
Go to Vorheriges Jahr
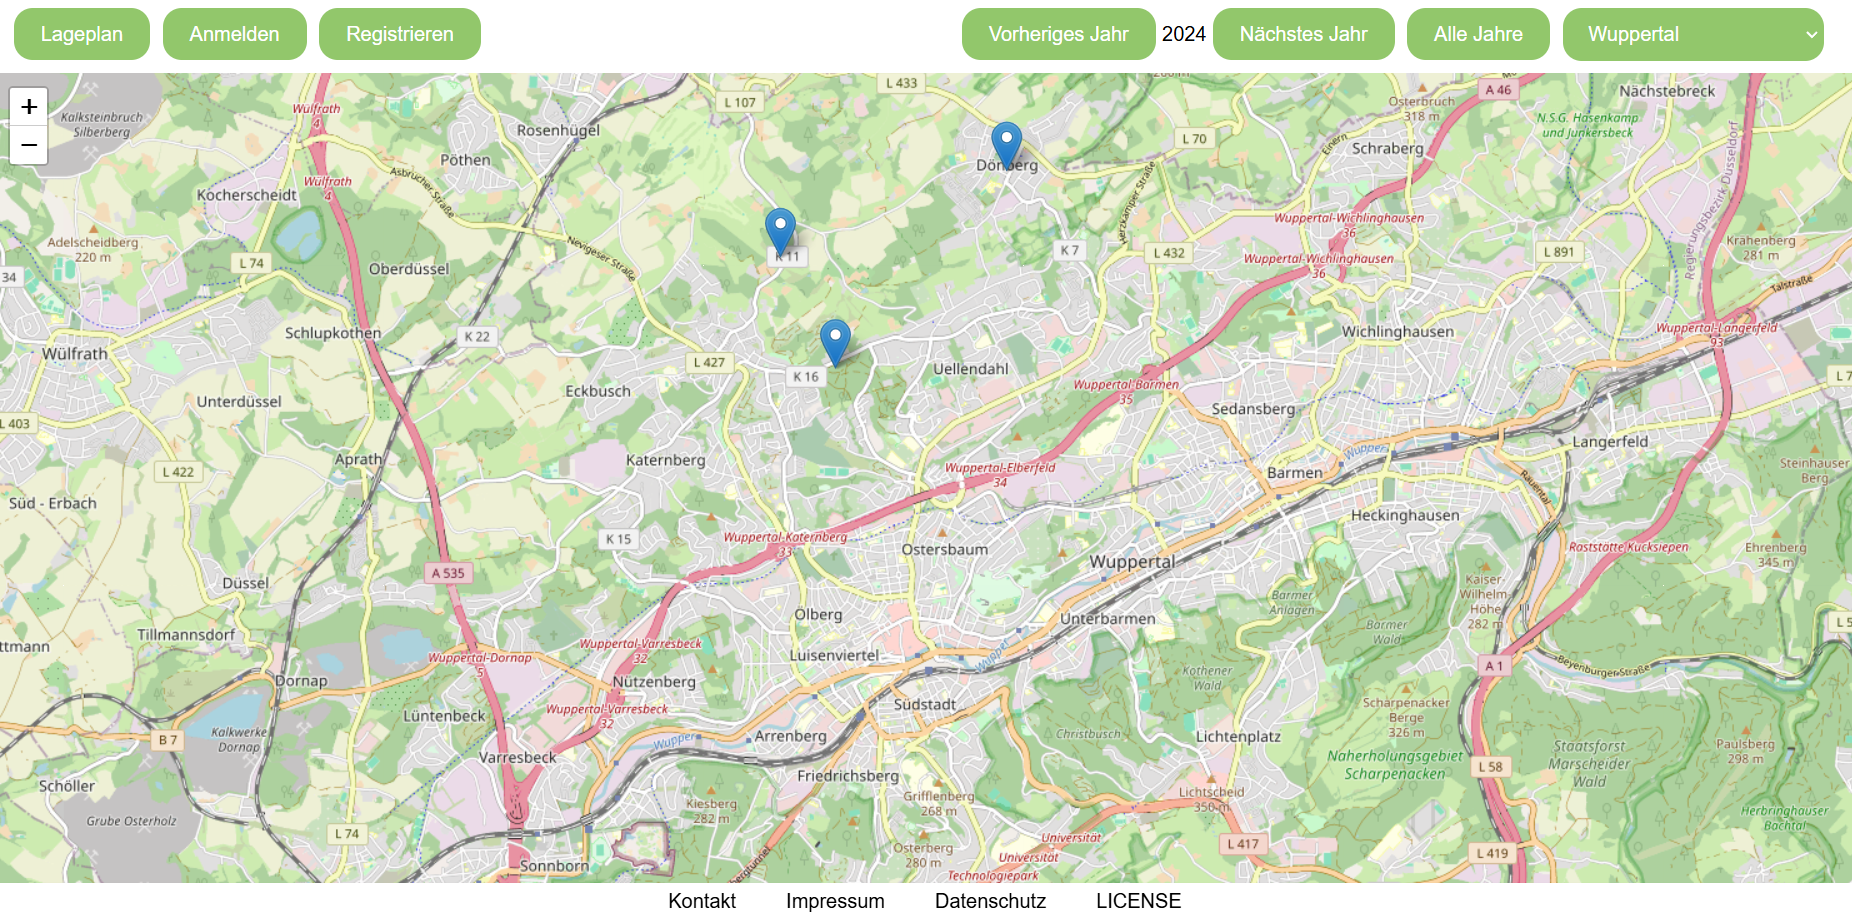pyautogui.click(x=1058, y=34)
